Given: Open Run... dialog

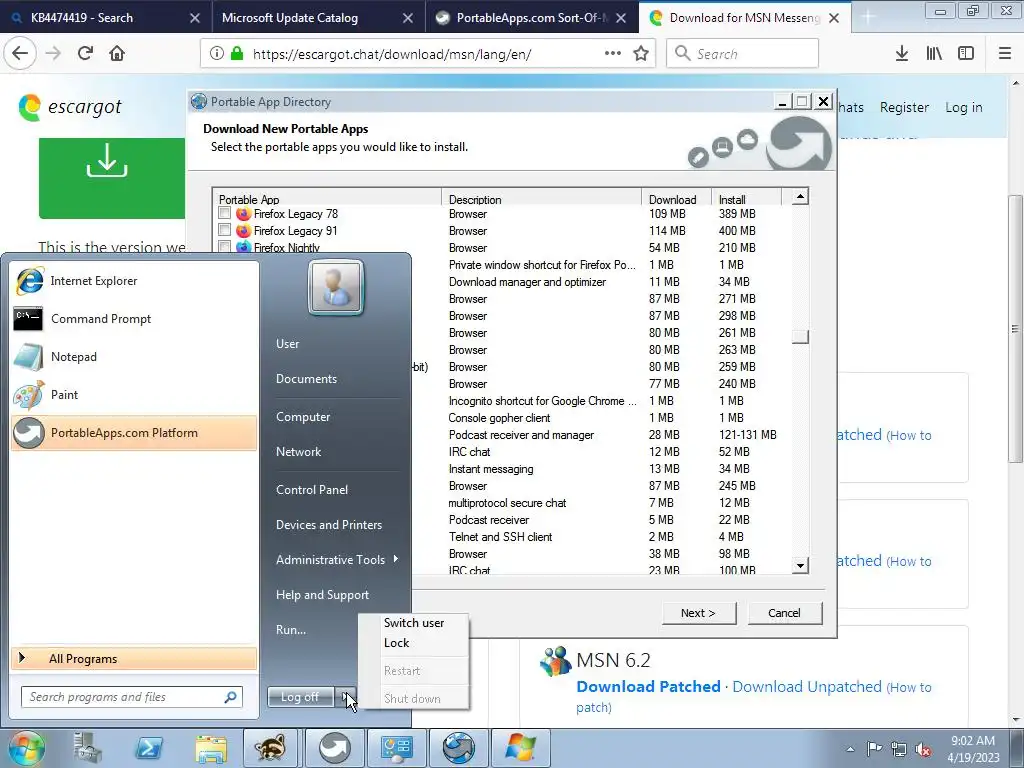Looking at the screenshot, I should coord(291,630).
